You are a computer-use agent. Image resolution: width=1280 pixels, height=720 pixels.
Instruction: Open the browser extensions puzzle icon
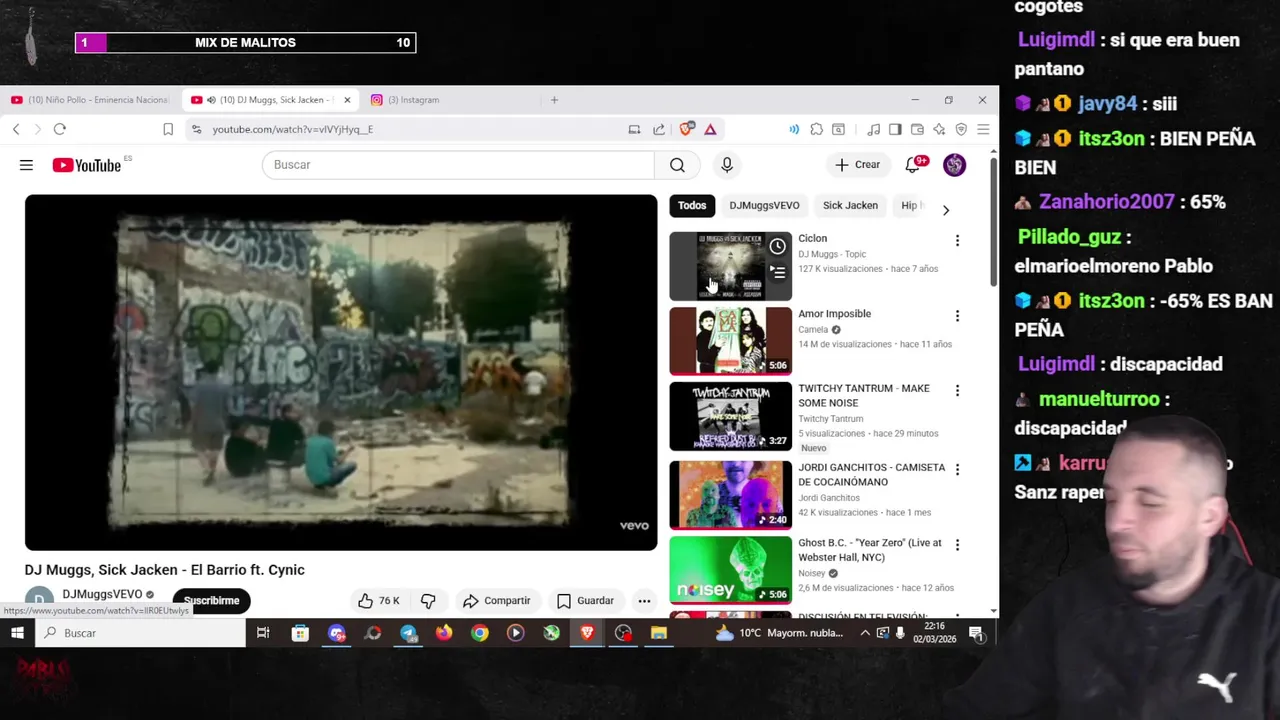coord(817,129)
